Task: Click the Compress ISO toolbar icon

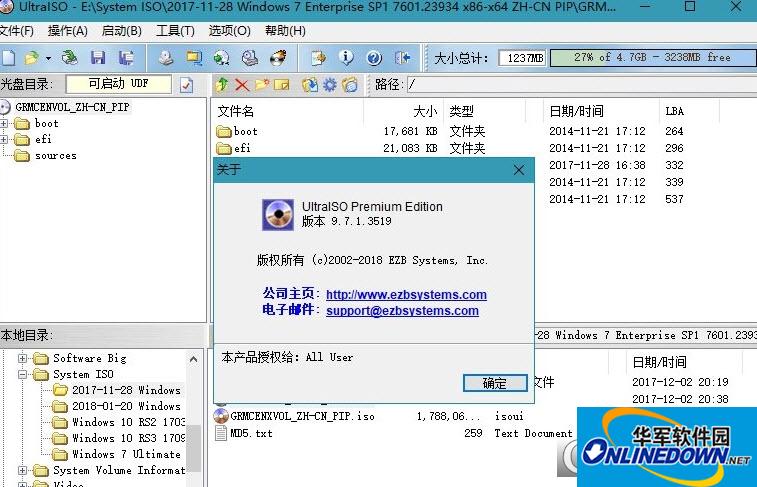Action: click(x=194, y=58)
